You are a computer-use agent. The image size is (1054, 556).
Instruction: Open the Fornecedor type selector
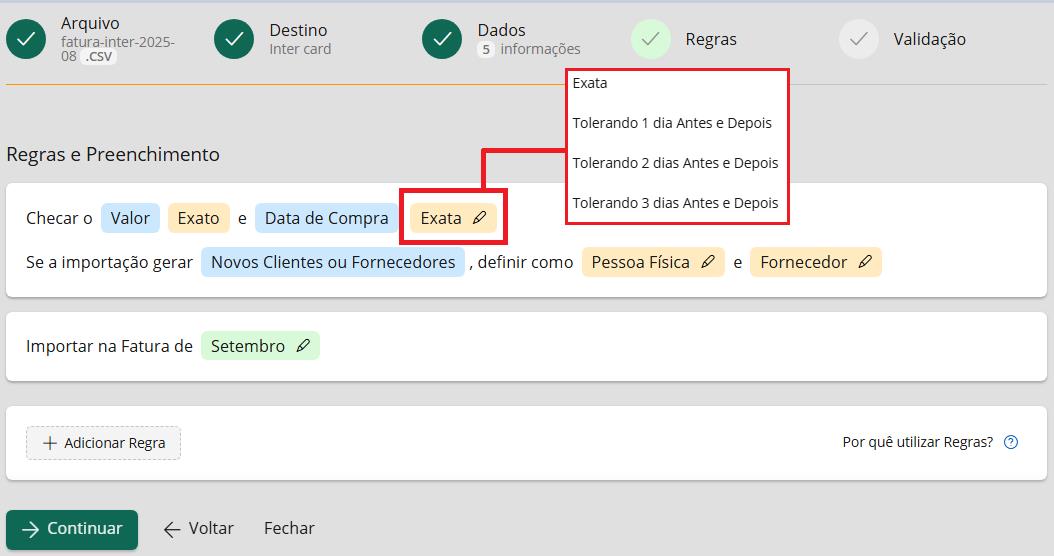[x=815, y=262]
